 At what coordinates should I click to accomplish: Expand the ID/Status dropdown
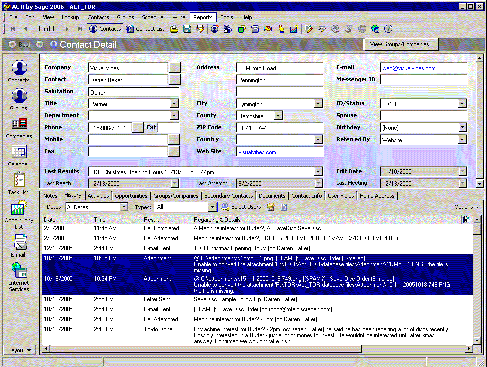click(462, 104)
